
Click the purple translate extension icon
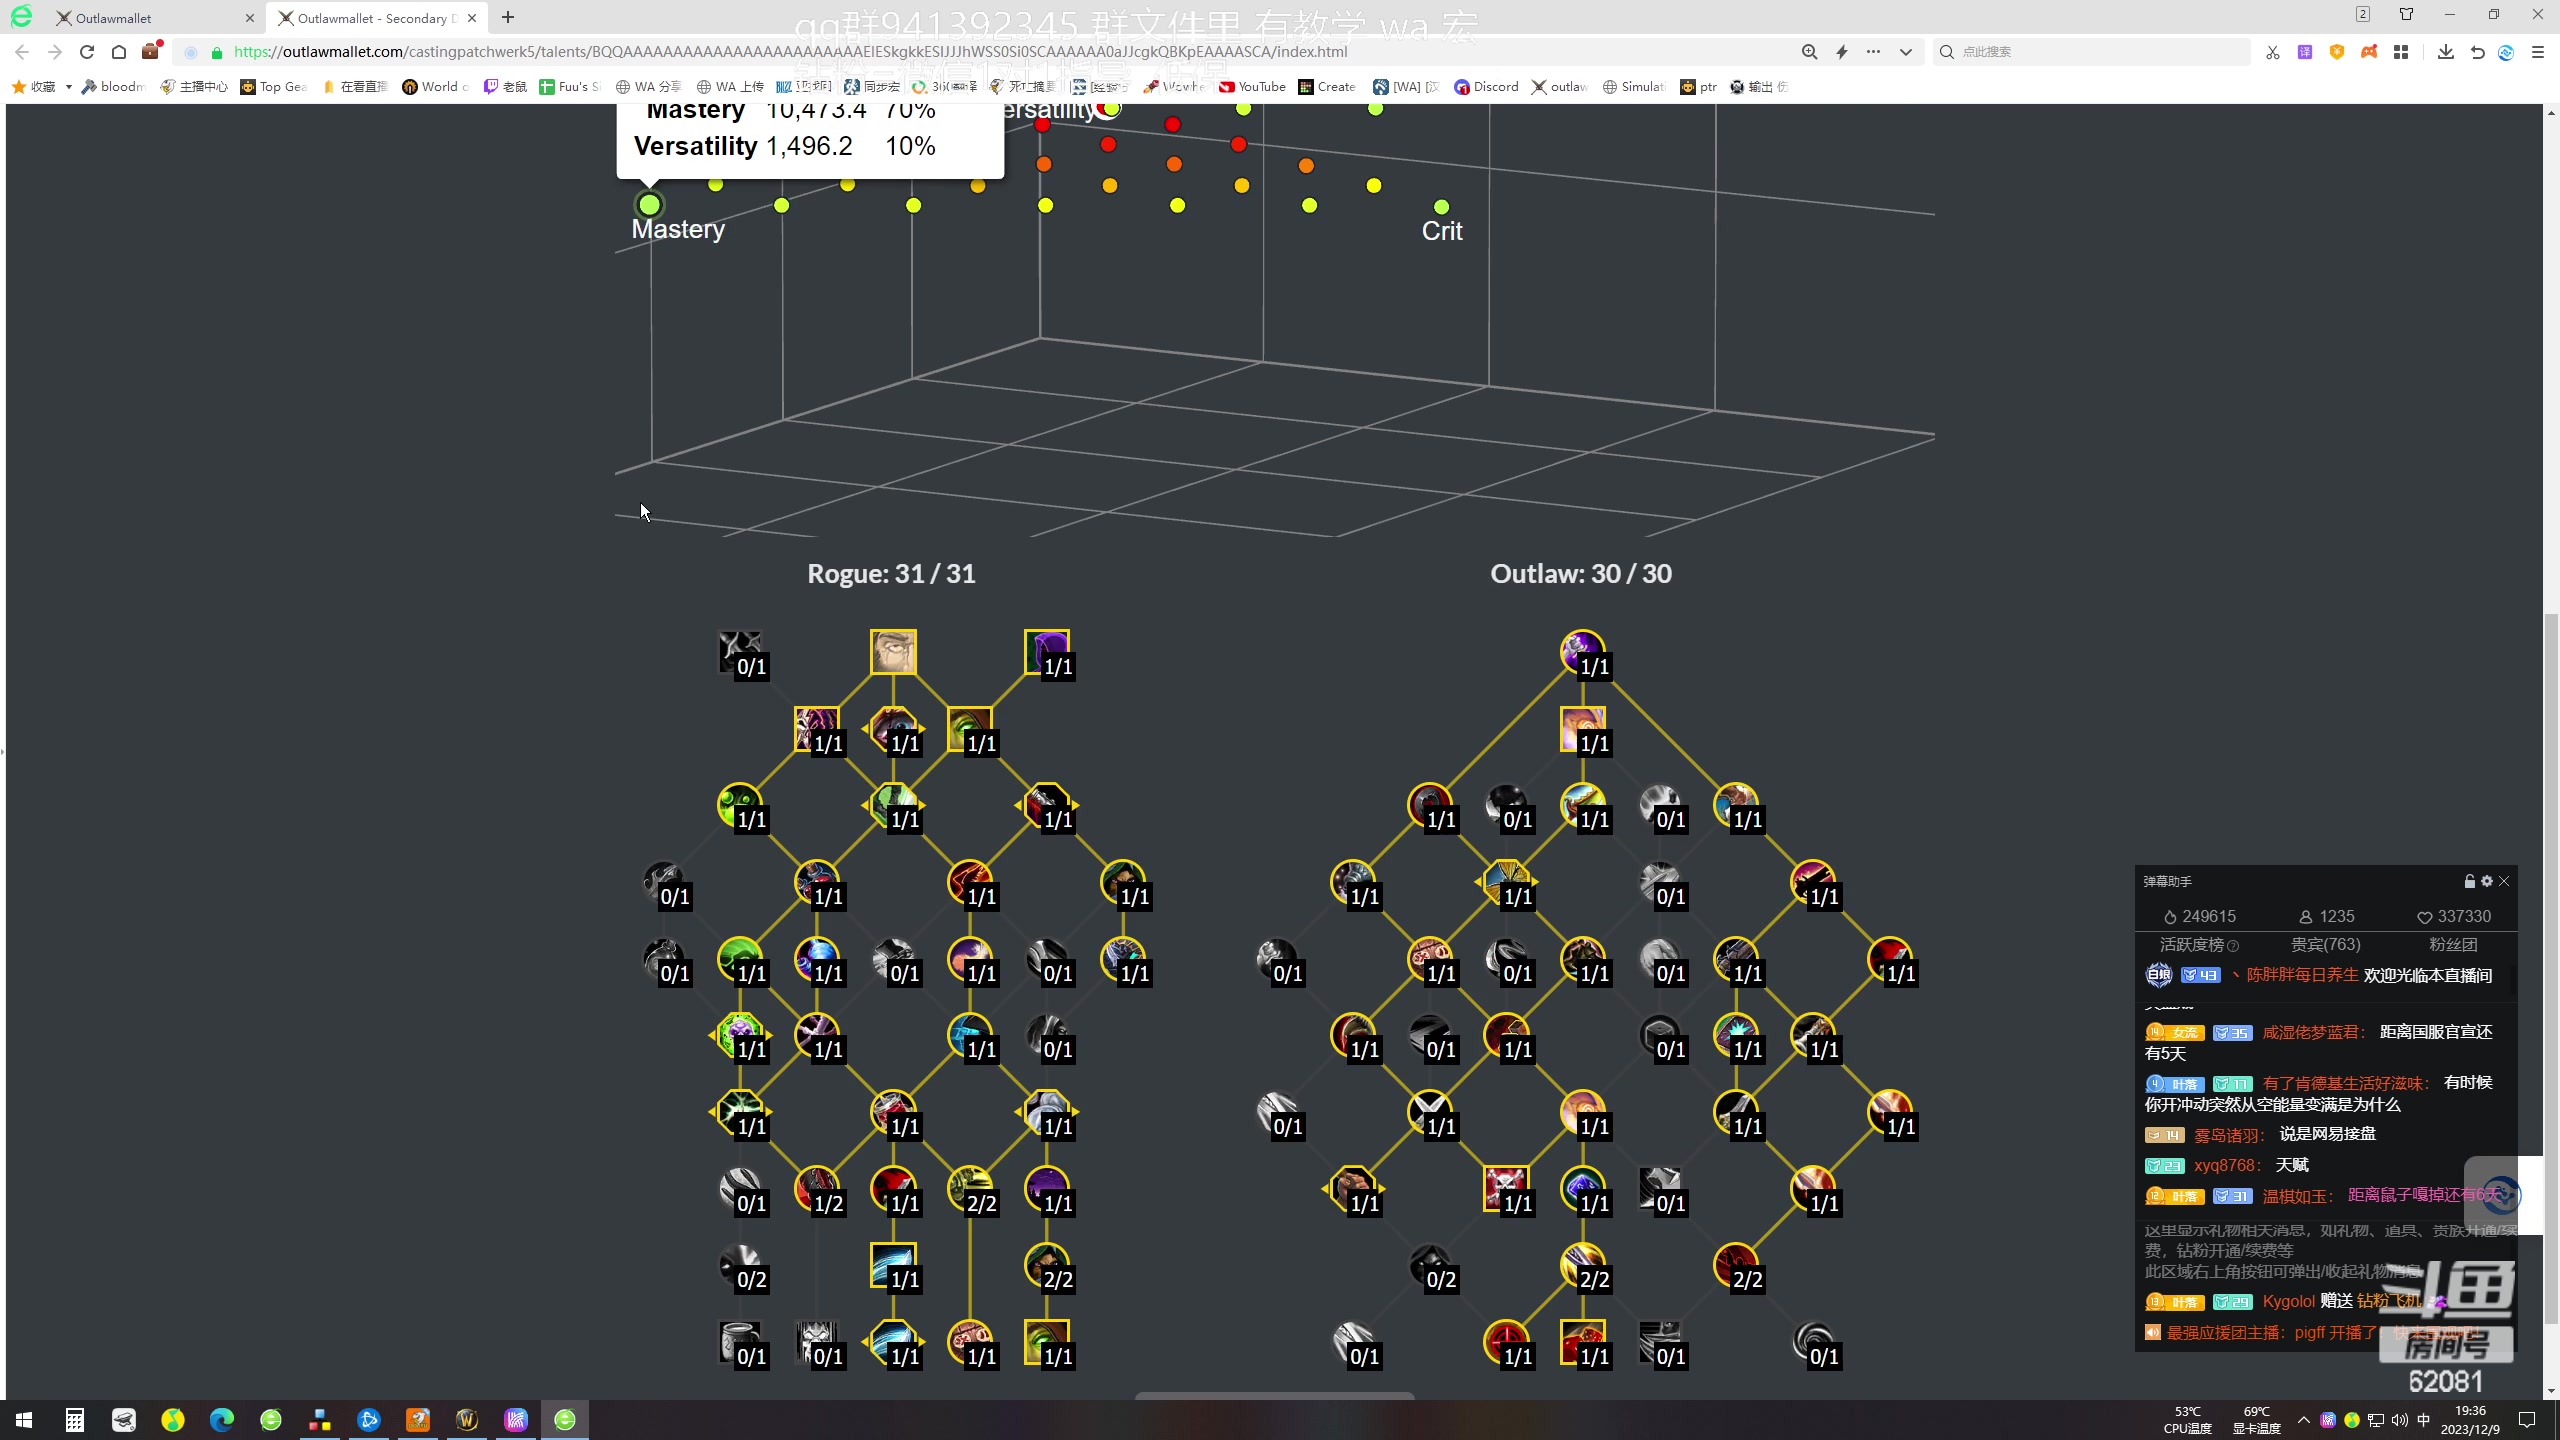point(2305,52)
